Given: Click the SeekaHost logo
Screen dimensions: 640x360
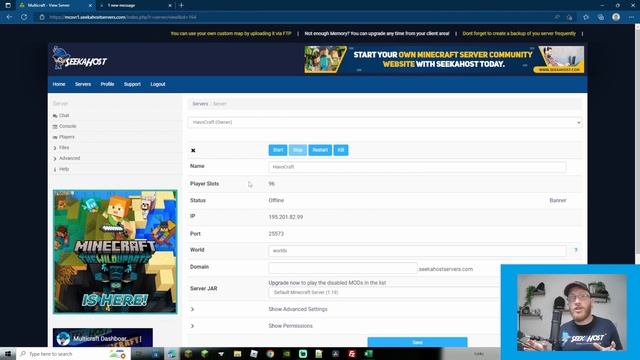Looking at the screenshot, I should click(79, 58).
